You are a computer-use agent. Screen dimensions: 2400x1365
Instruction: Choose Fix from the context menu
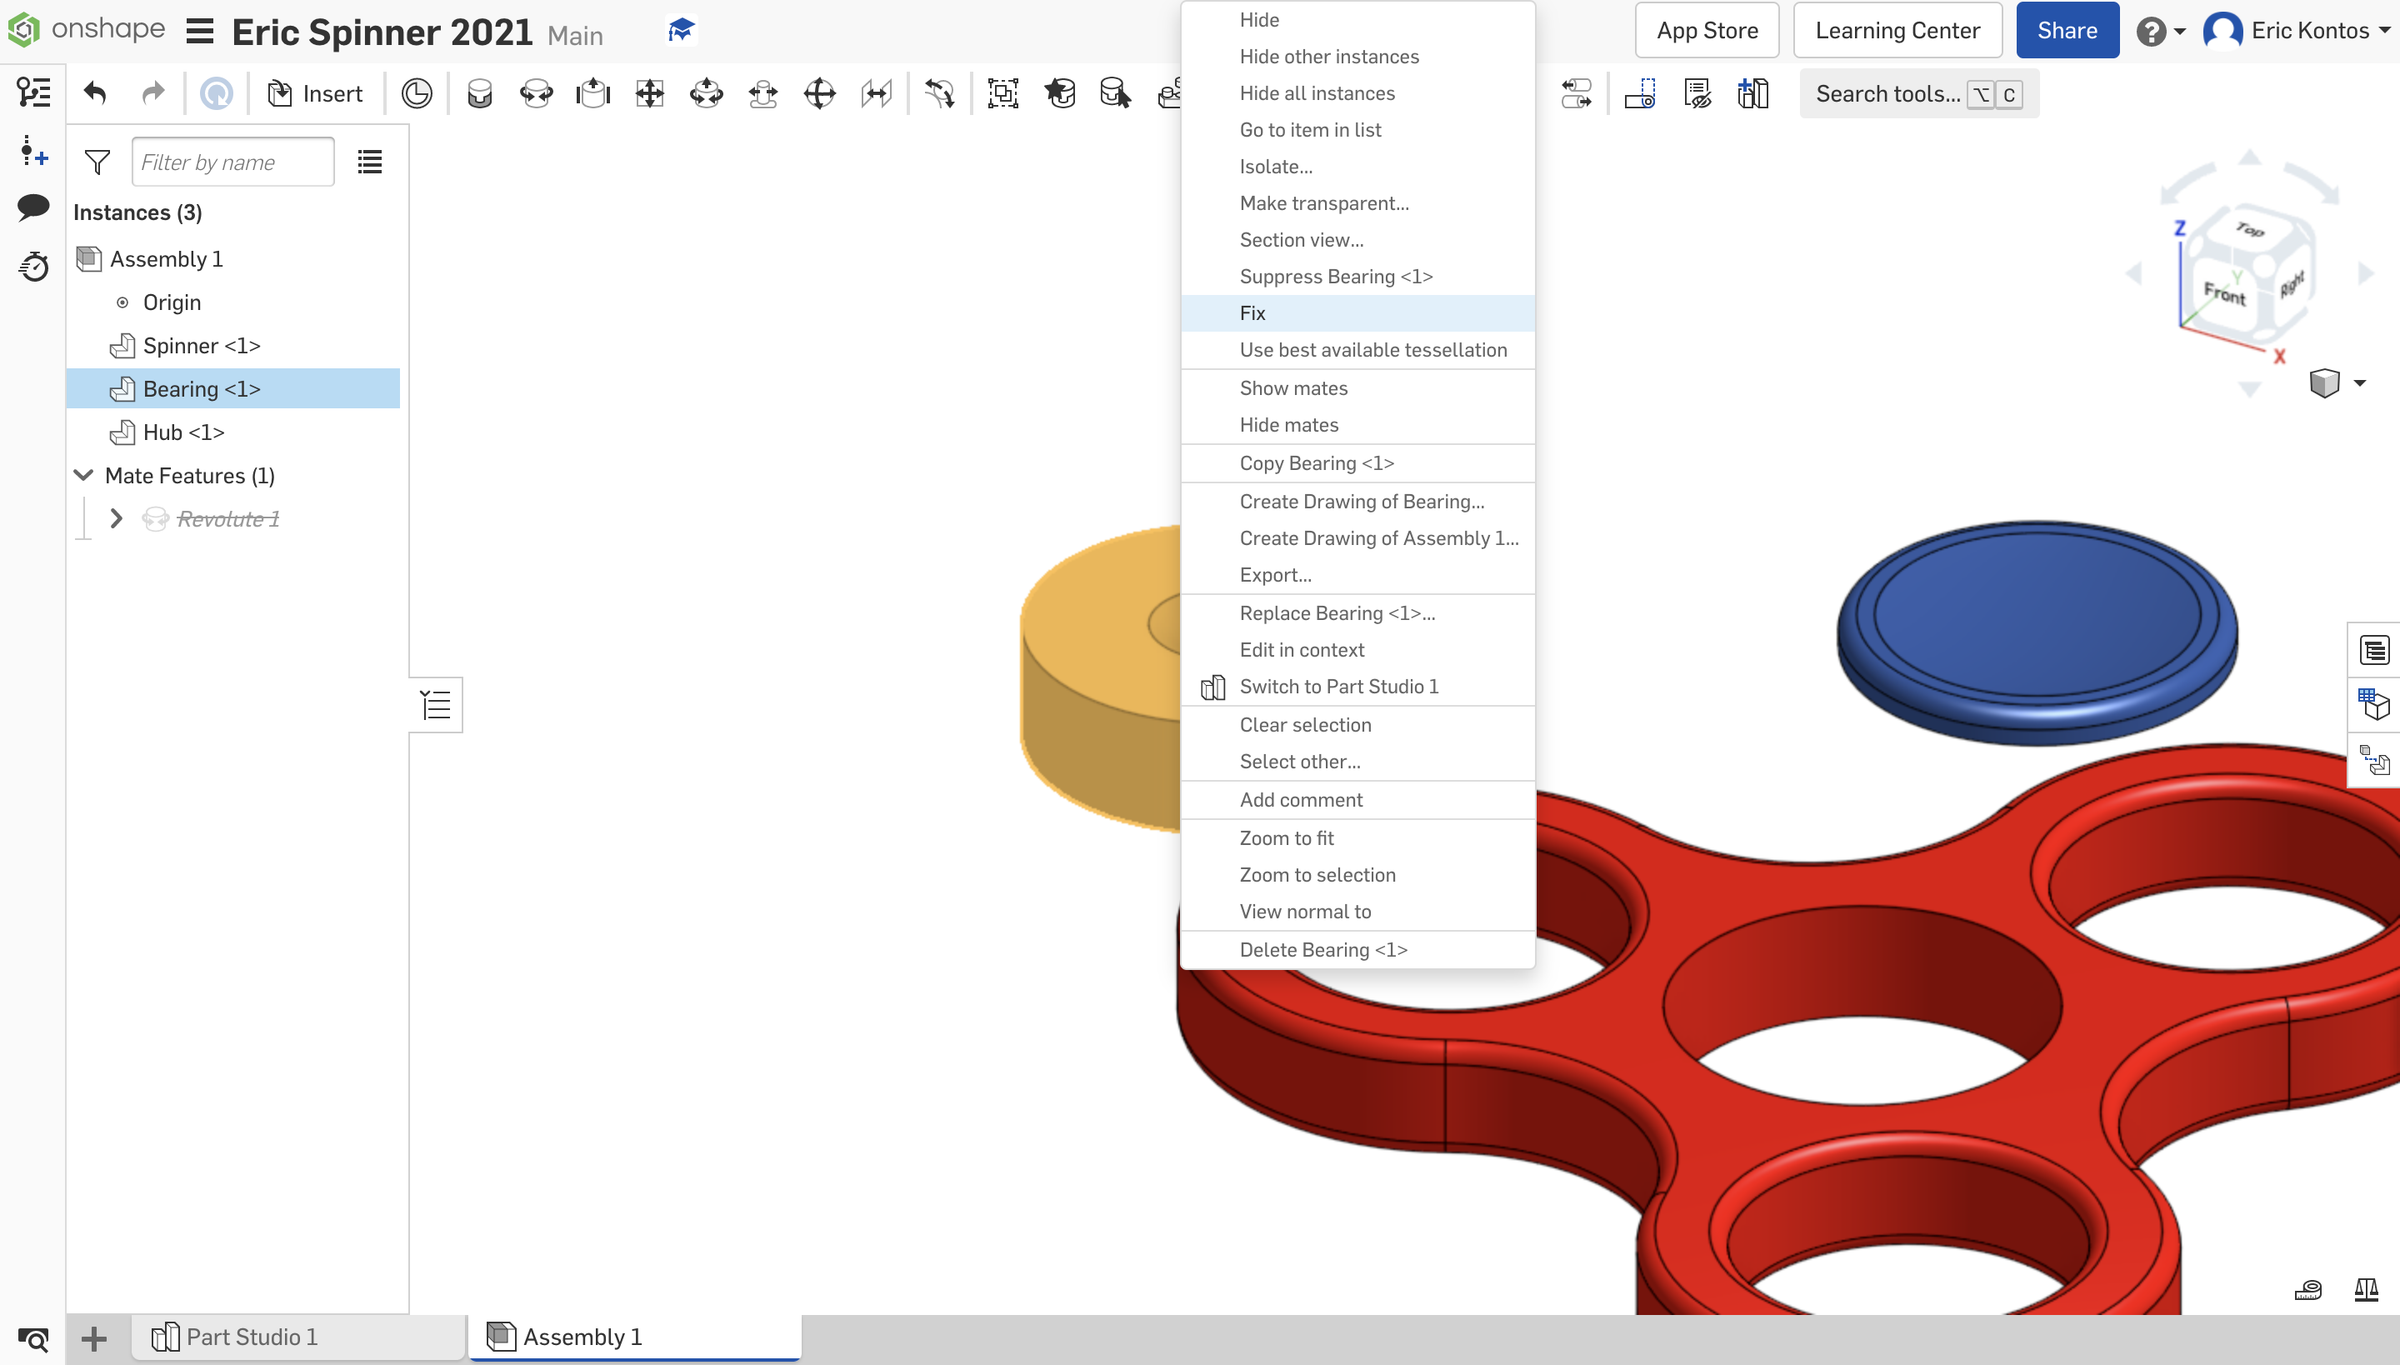pos(1253,313)
